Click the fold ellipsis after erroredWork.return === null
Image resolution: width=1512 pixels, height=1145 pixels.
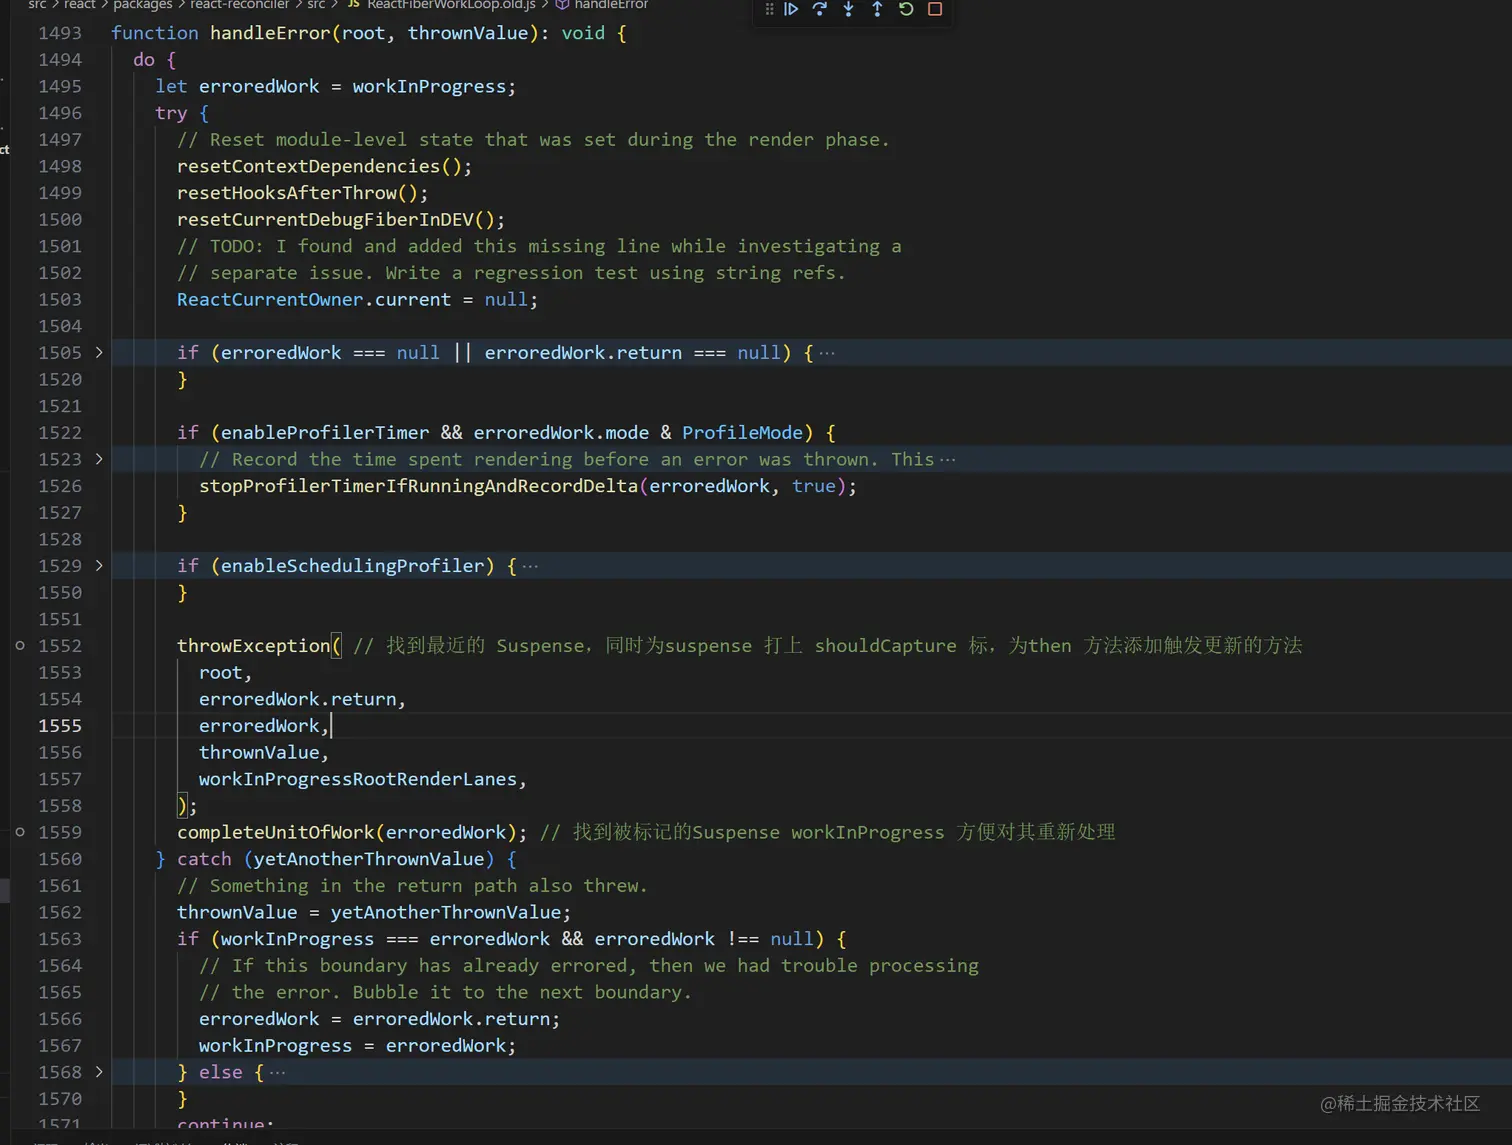coord(827,353)
